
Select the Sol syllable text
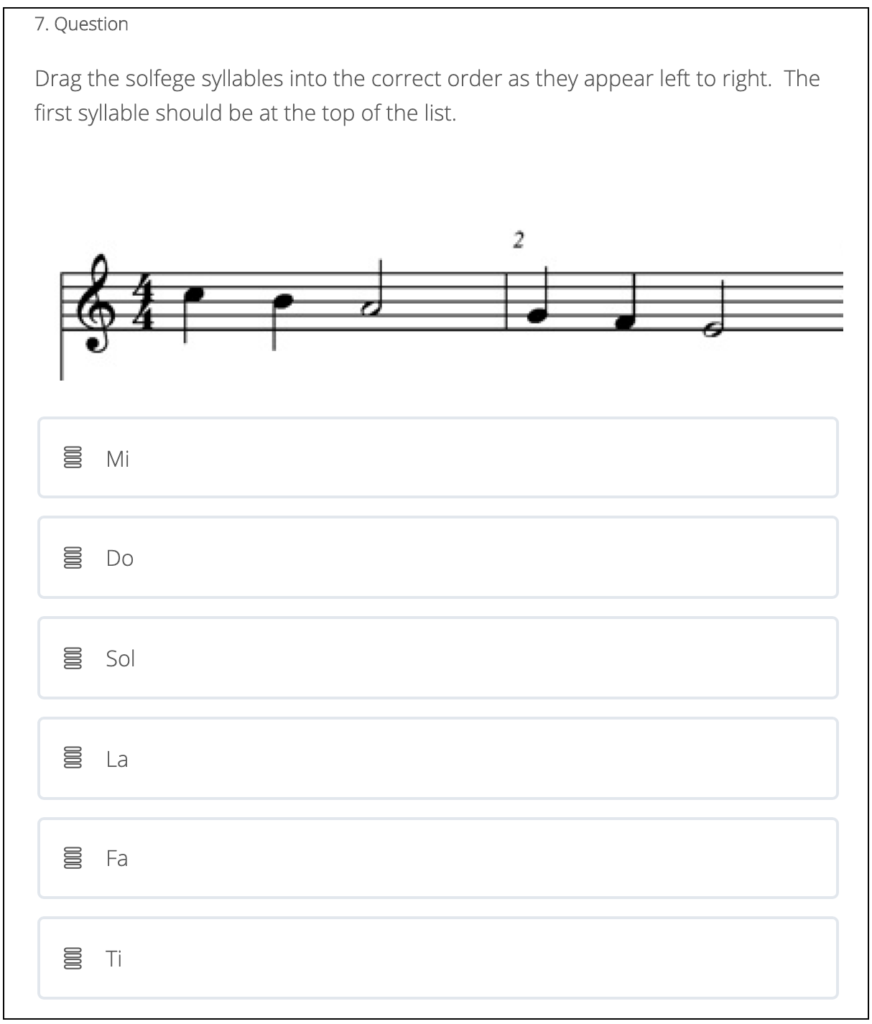[121, 659]
